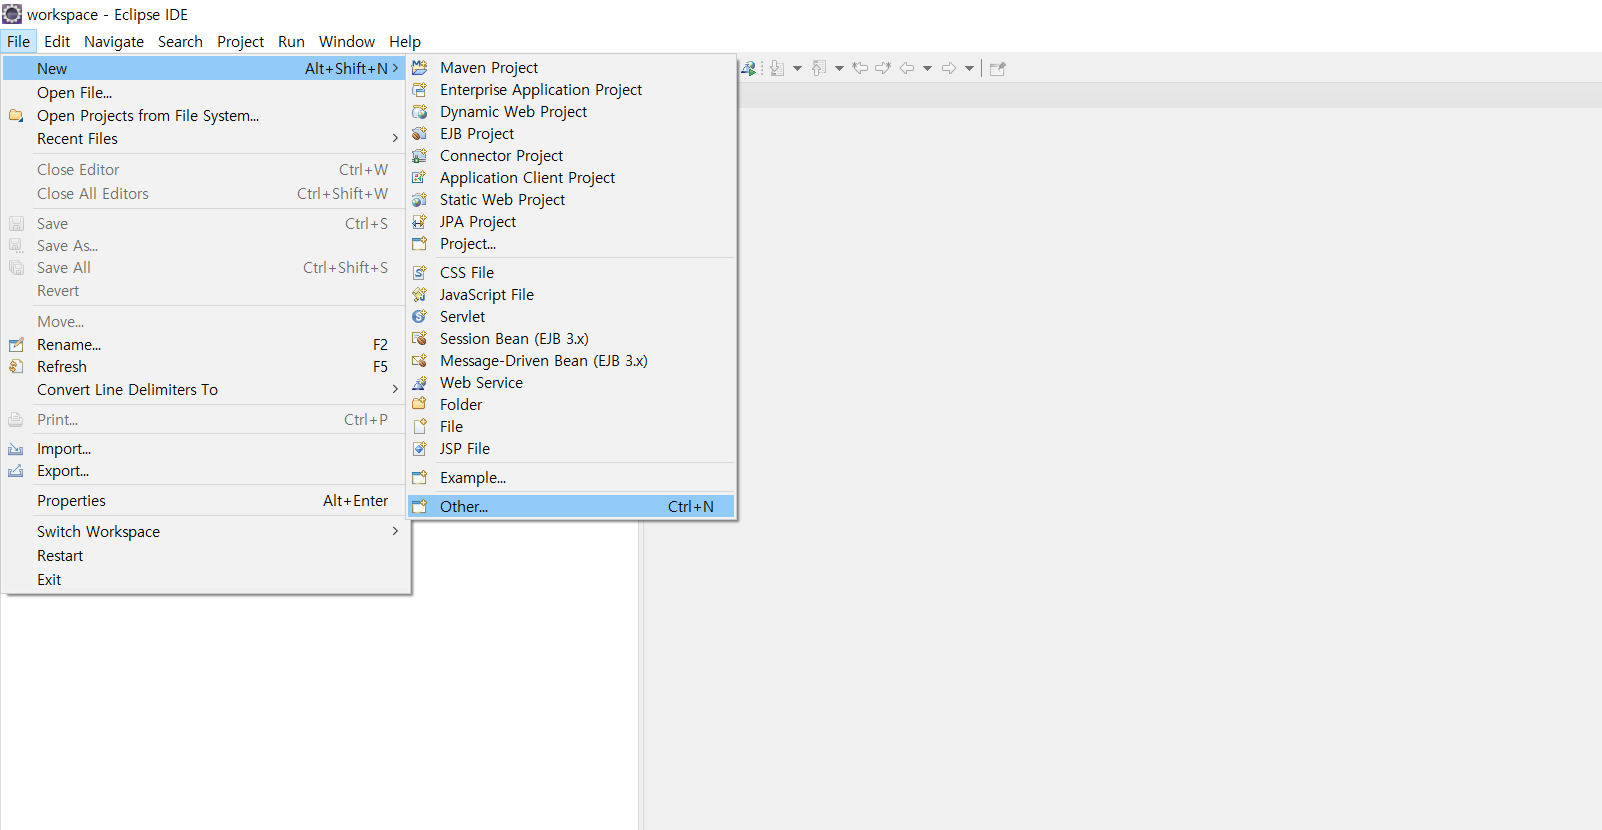Click the Application Client Project icon

click(420, 177)
